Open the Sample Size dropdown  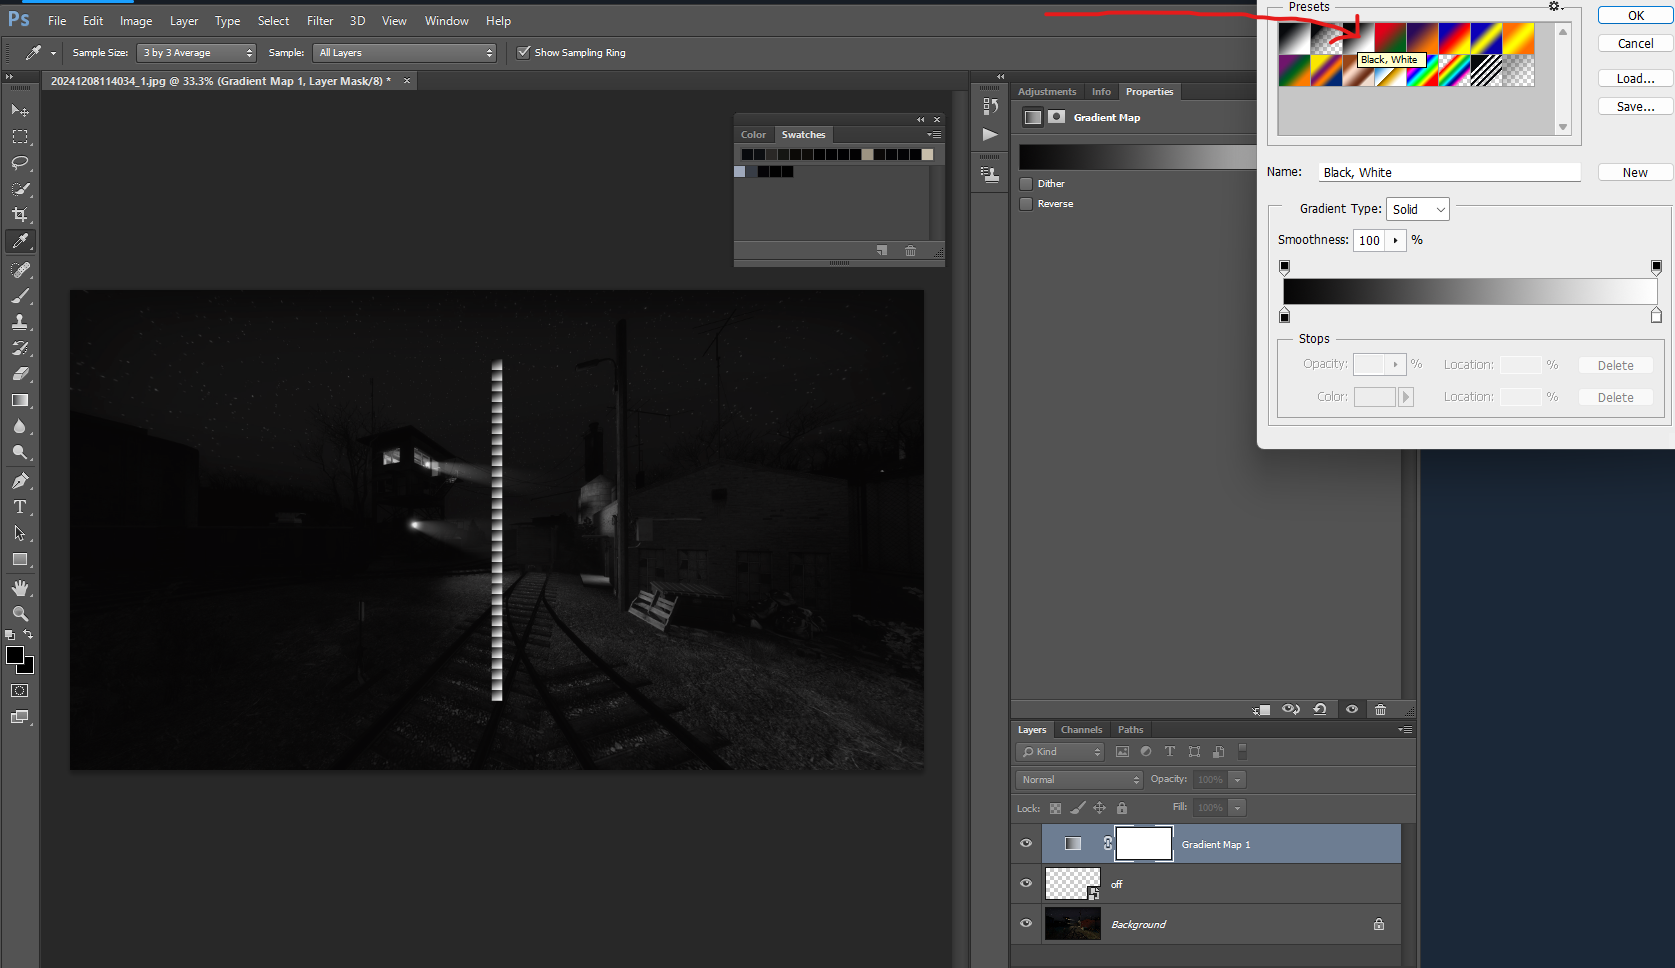point(196,53)
